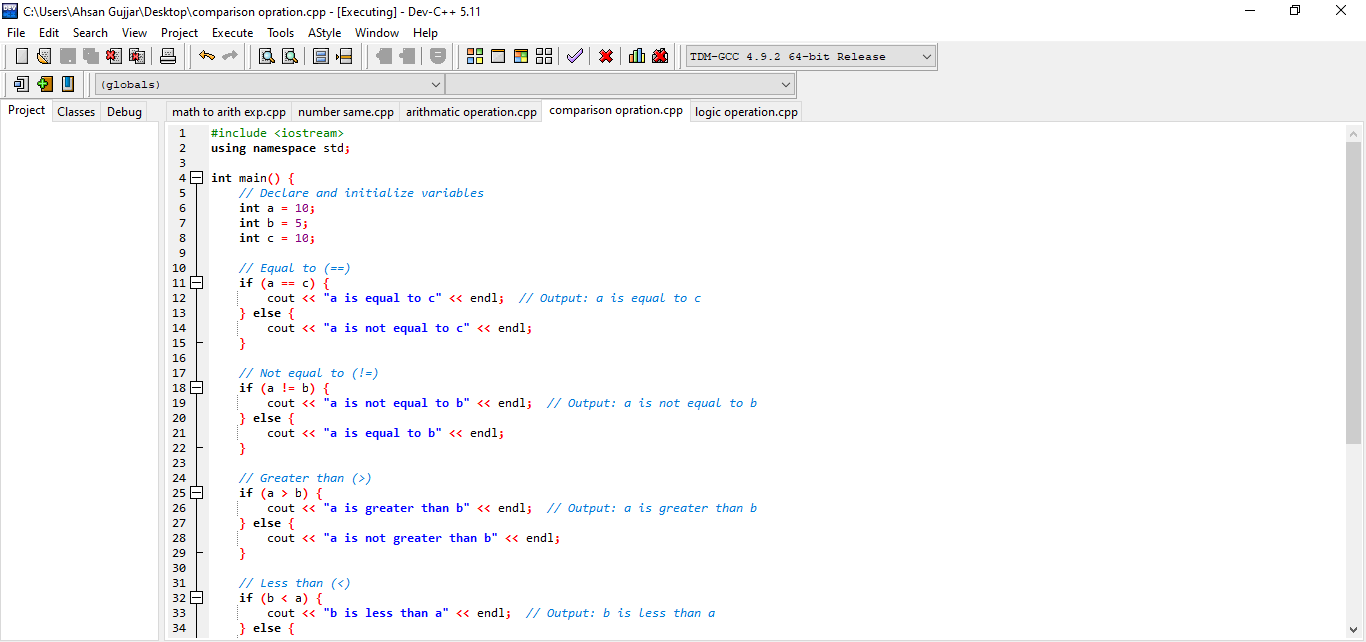
Task: Switch to math to arith exp.cpp tab
Action: [229, 112]
